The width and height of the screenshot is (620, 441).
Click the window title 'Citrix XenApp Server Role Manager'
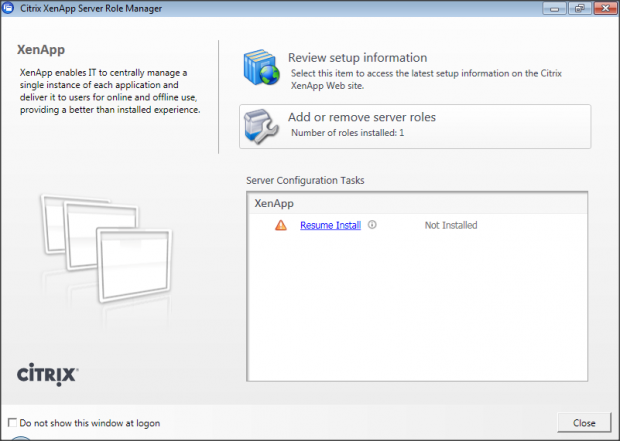click(91, 8)
